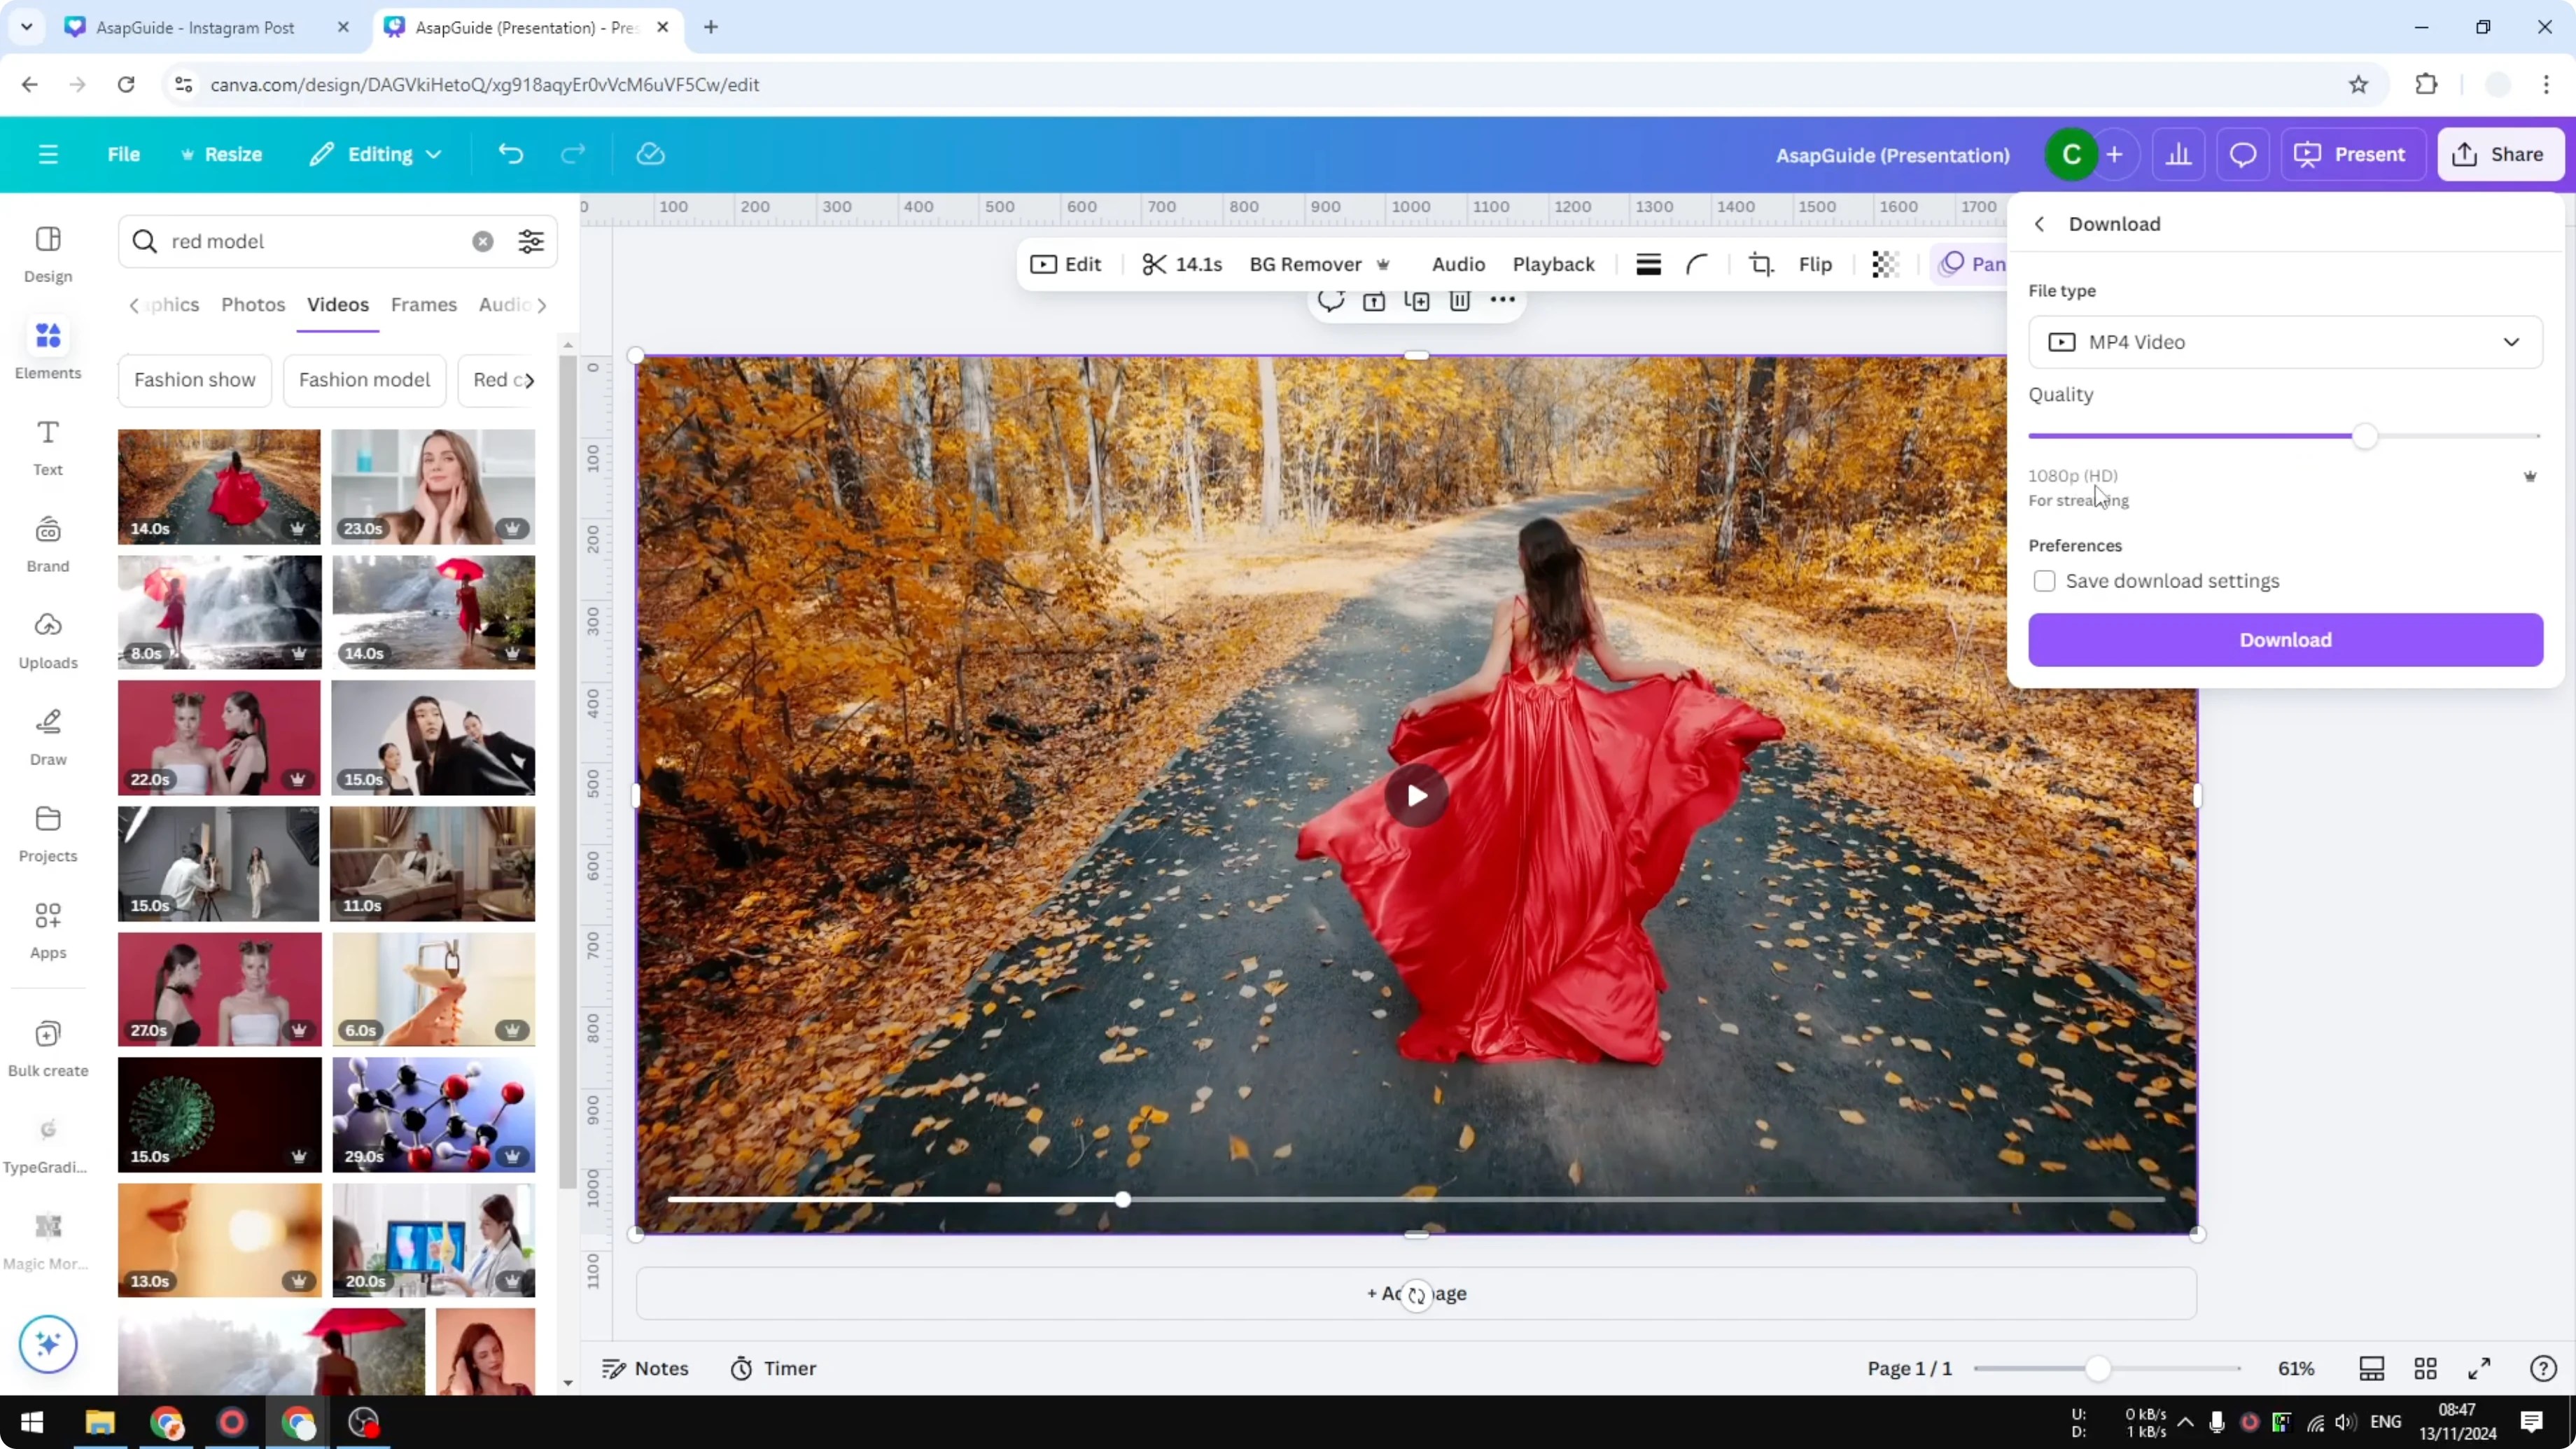Select the Text tool in the sidebar
Viewport: 2576px width, 1449px height.
tap(47, 445)
